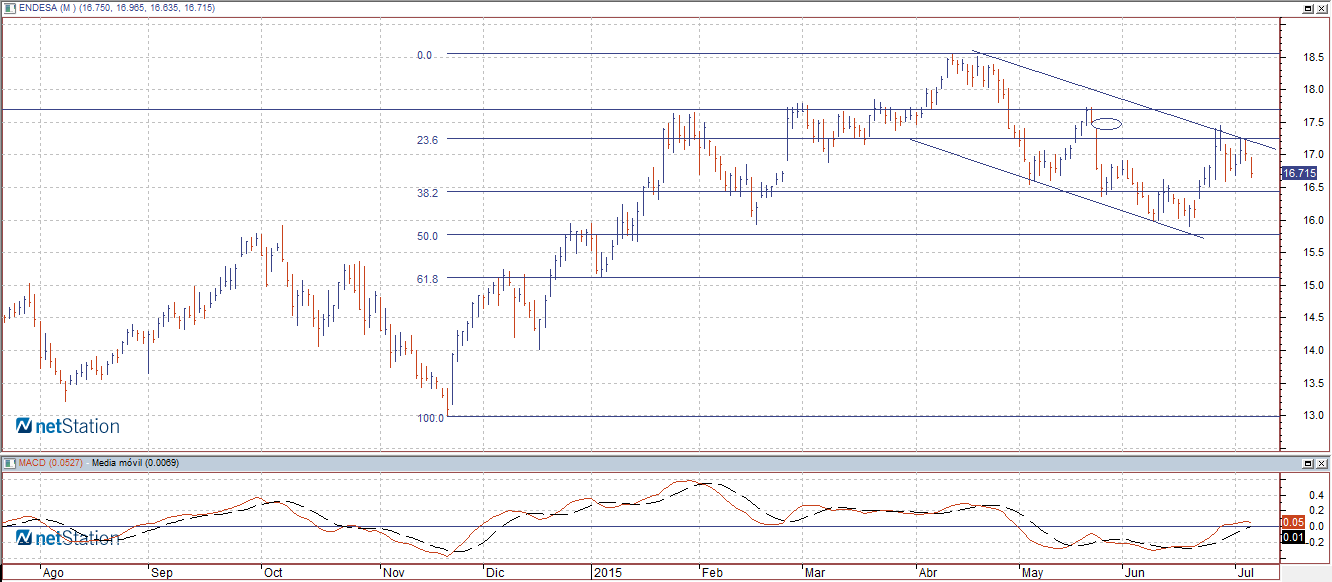The width and height of the screenshot is (1332, 582).
Task: Select the ellipse annotation near 17.5
Action: (1106, 124)
